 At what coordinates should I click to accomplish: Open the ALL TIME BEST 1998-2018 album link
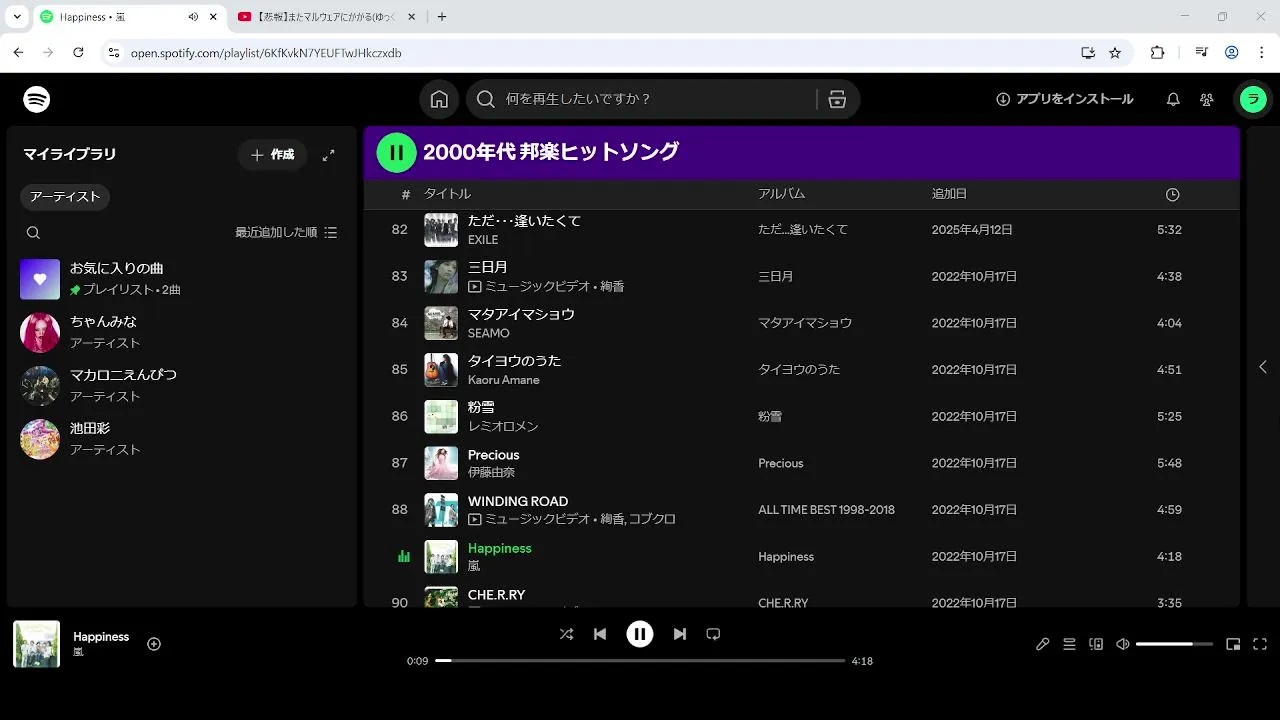coord(826,510)
